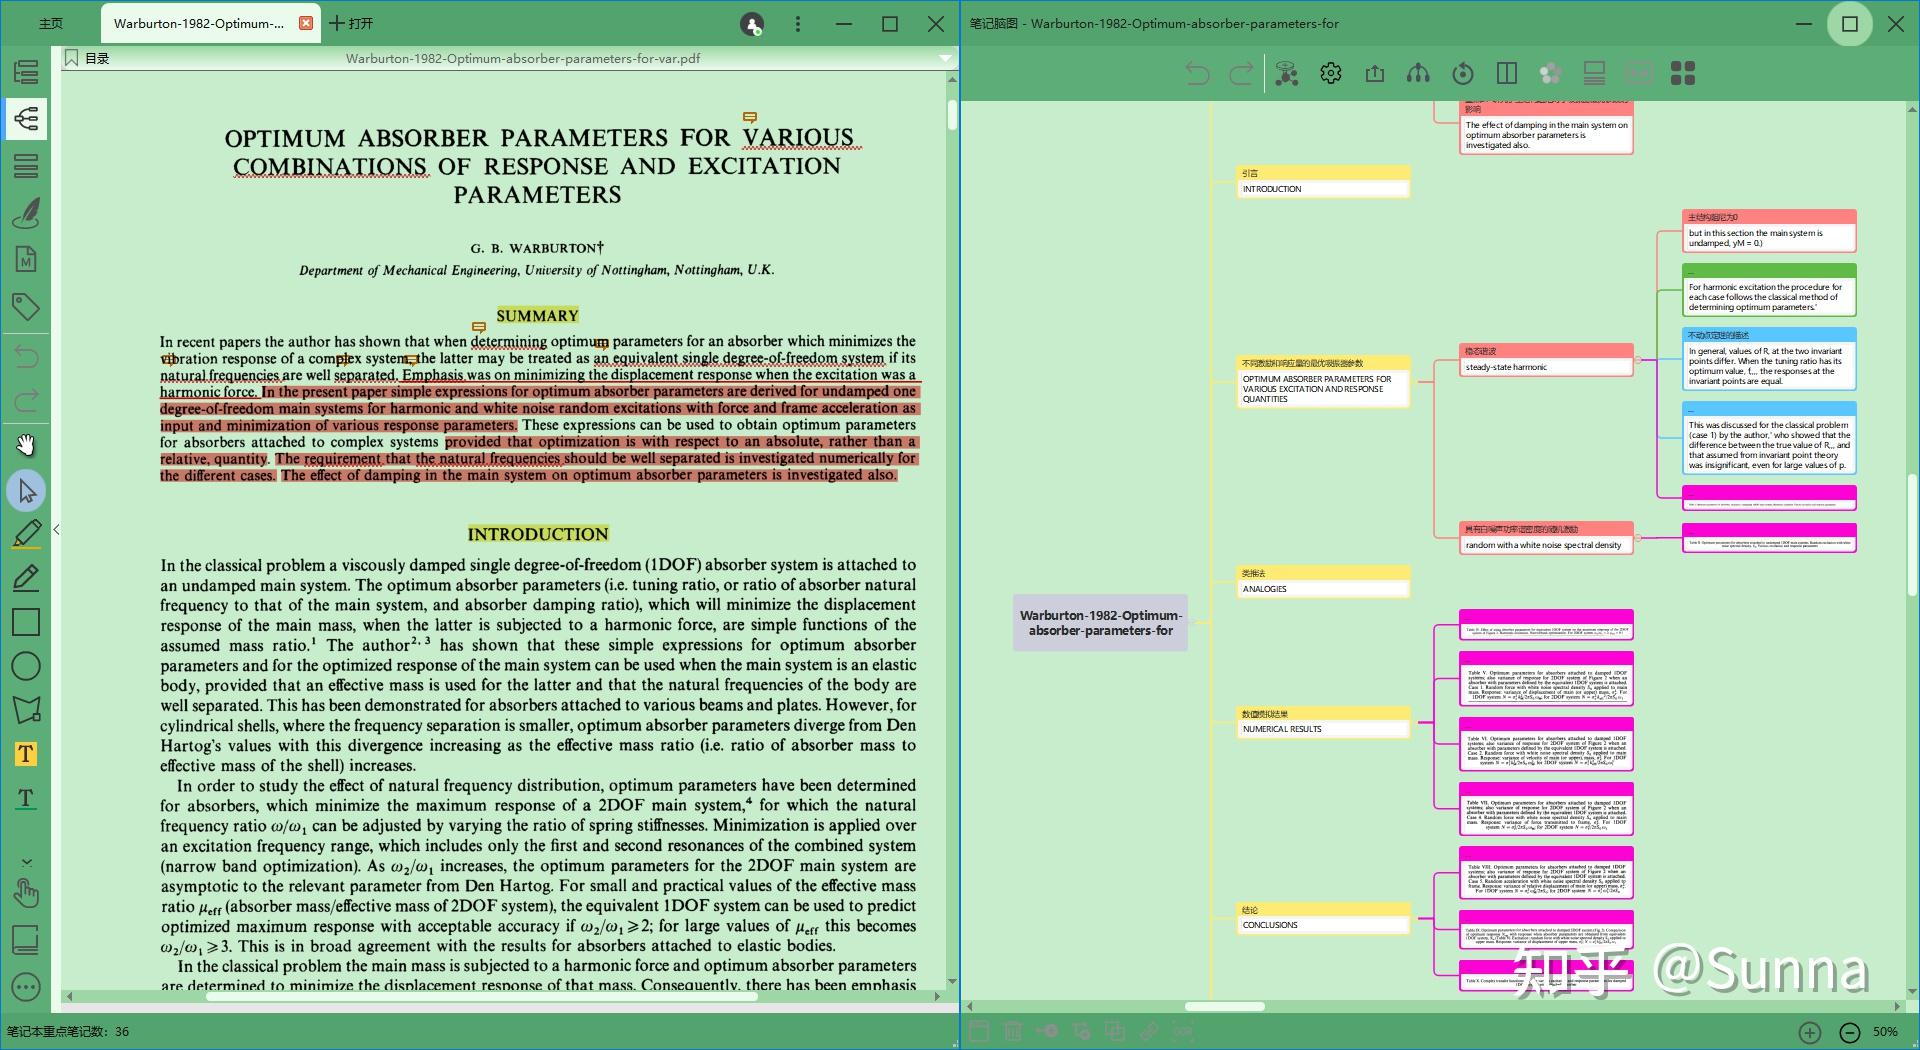Image resolution: width=1920 pixels, height=1050 pixels.
Task: Open the document title dropdown arrow
Action: tap(945, 58)
